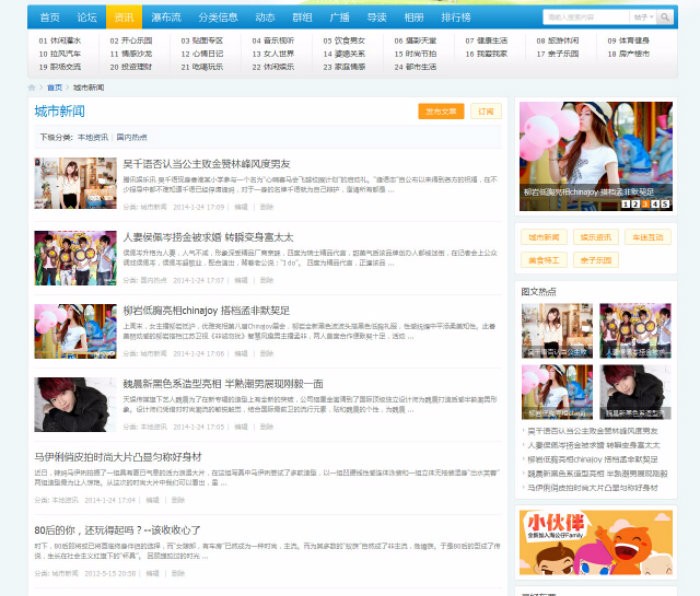
Task: Click the 城市新闻 sidebar tag button
Action: (544, 237)
